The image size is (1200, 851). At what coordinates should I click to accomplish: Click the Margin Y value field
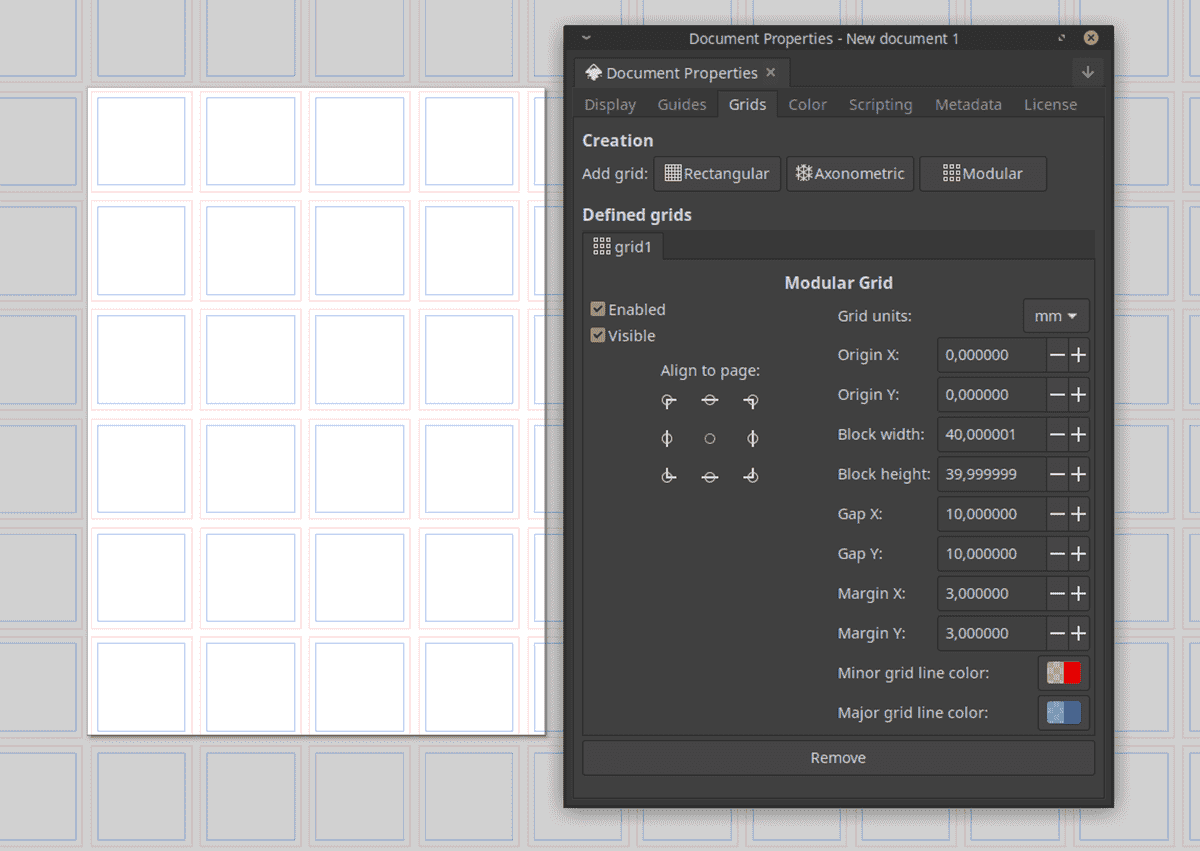pos(992,633)
